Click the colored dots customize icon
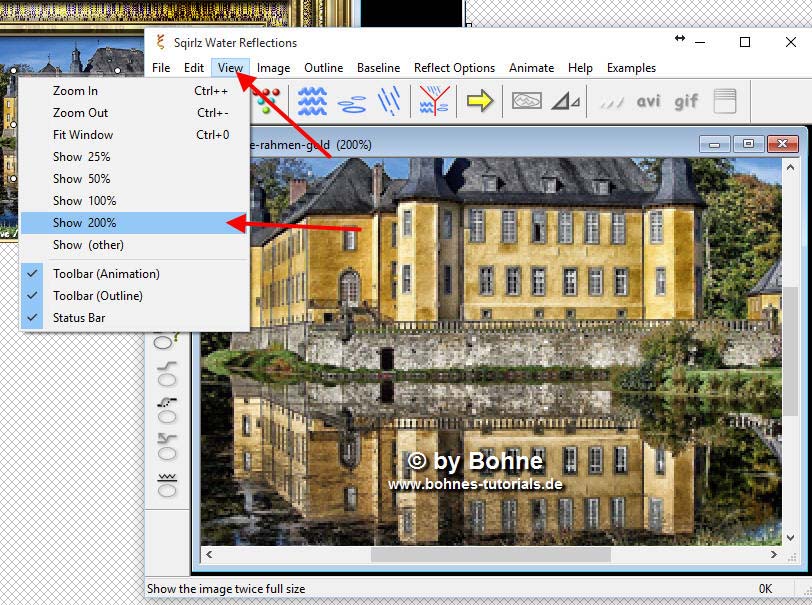This screenshot has height=605, width=812. point(266,101)
